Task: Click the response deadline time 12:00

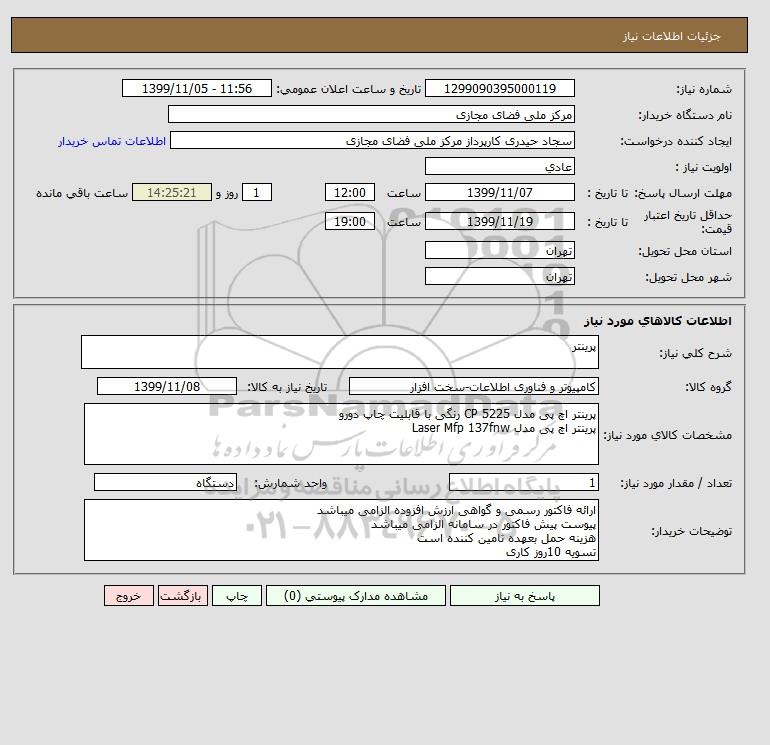Action: click(350, 193)
